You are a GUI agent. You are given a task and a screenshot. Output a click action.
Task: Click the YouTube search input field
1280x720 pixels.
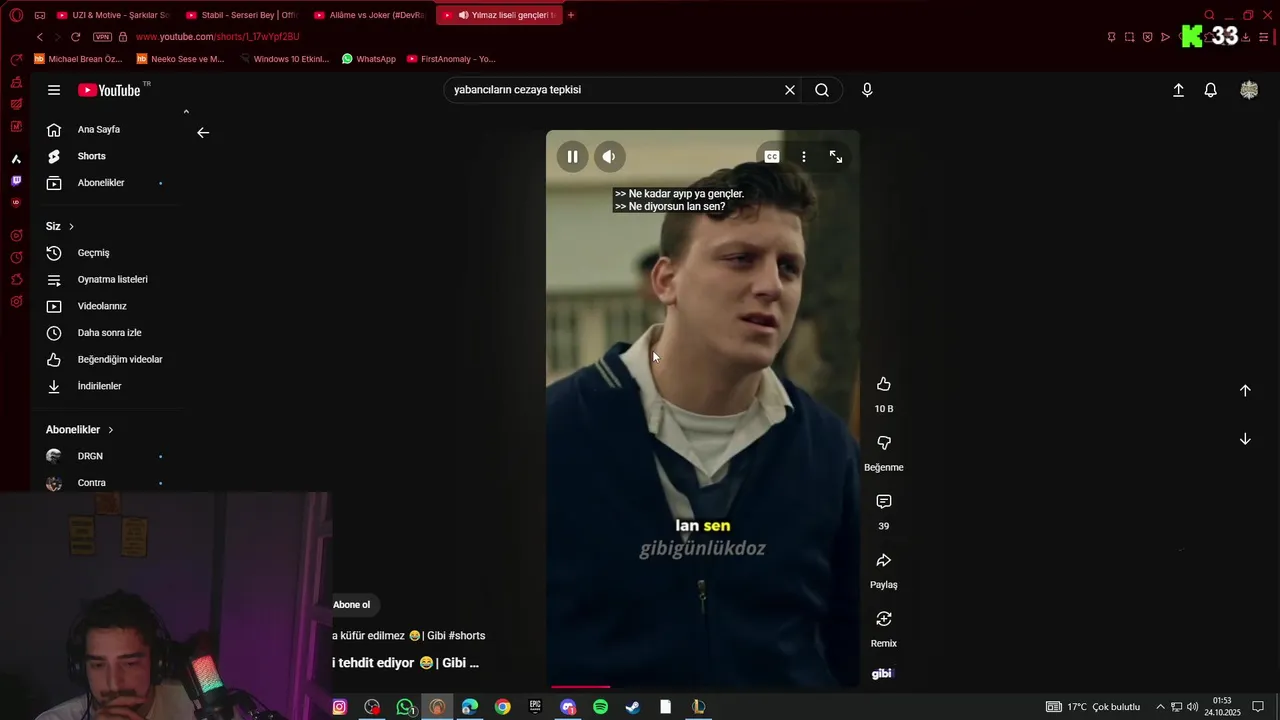click(615, 90)
